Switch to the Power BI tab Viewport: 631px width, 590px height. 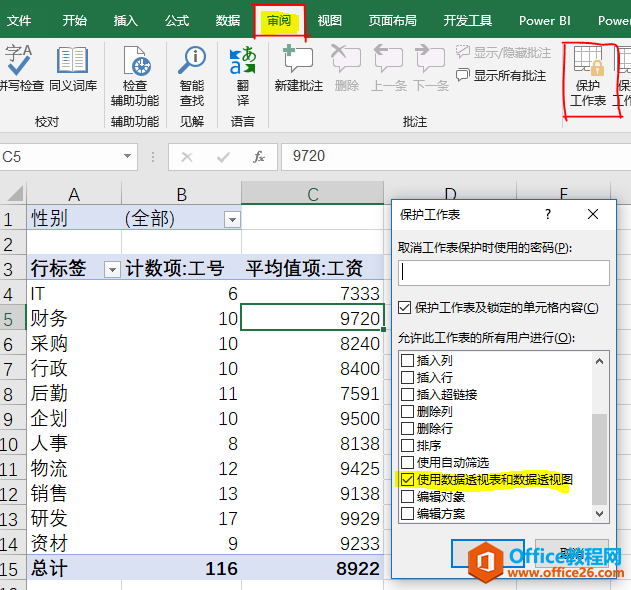click(x=544, y=20)
